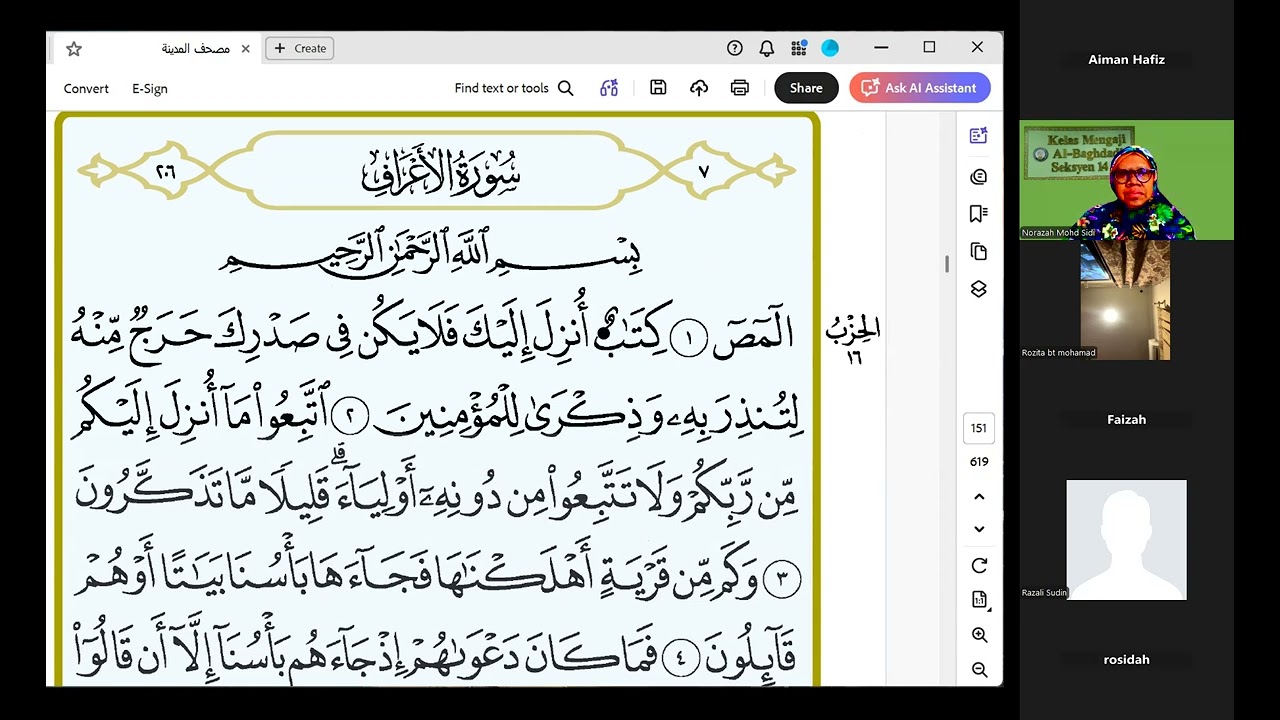
Task: Open the page thumbnails copy icon
Action: point(979,252)
